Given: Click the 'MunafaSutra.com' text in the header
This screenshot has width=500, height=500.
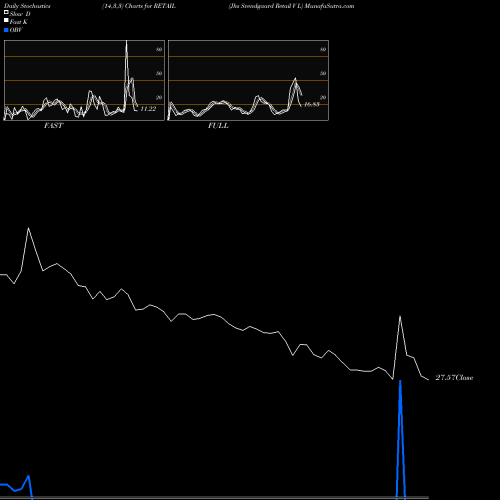Looking at the screenshot, I should [x=329, y=6].
